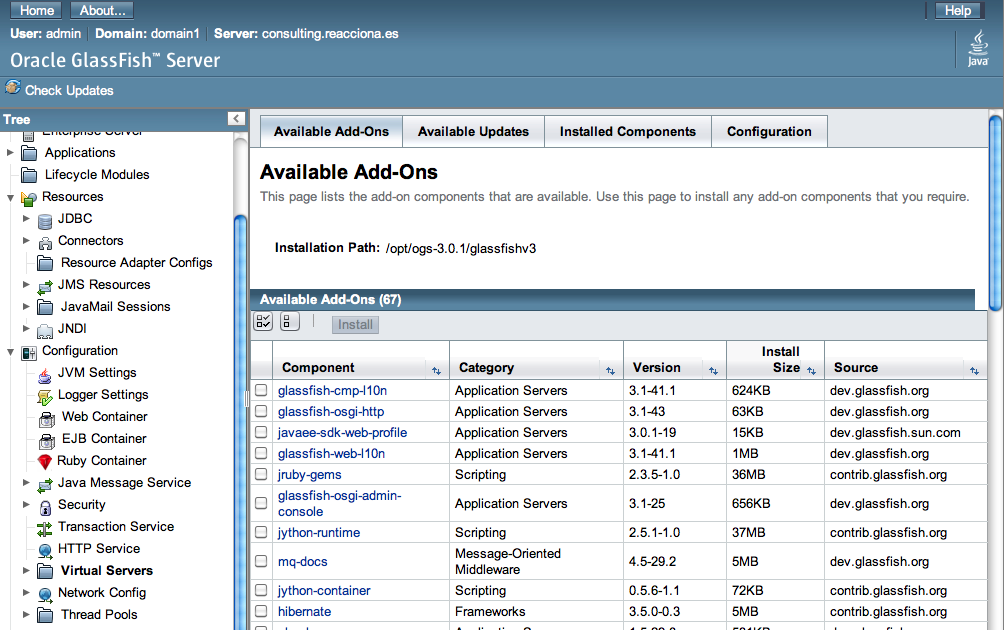The image size is (1004, 630).
Task: Collapse the Resources tree node
Action: point(10,198)
